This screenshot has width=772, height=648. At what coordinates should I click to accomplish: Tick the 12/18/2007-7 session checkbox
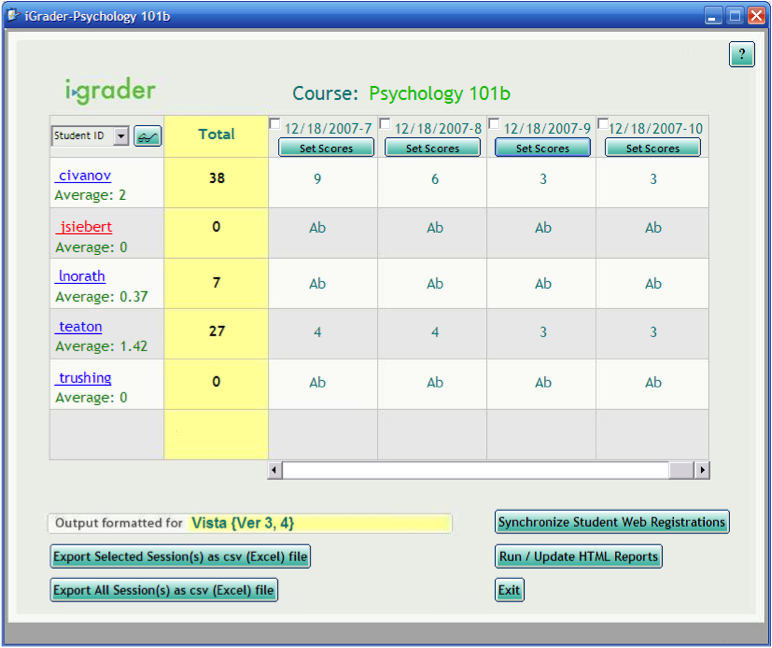[x=275, y=124]
